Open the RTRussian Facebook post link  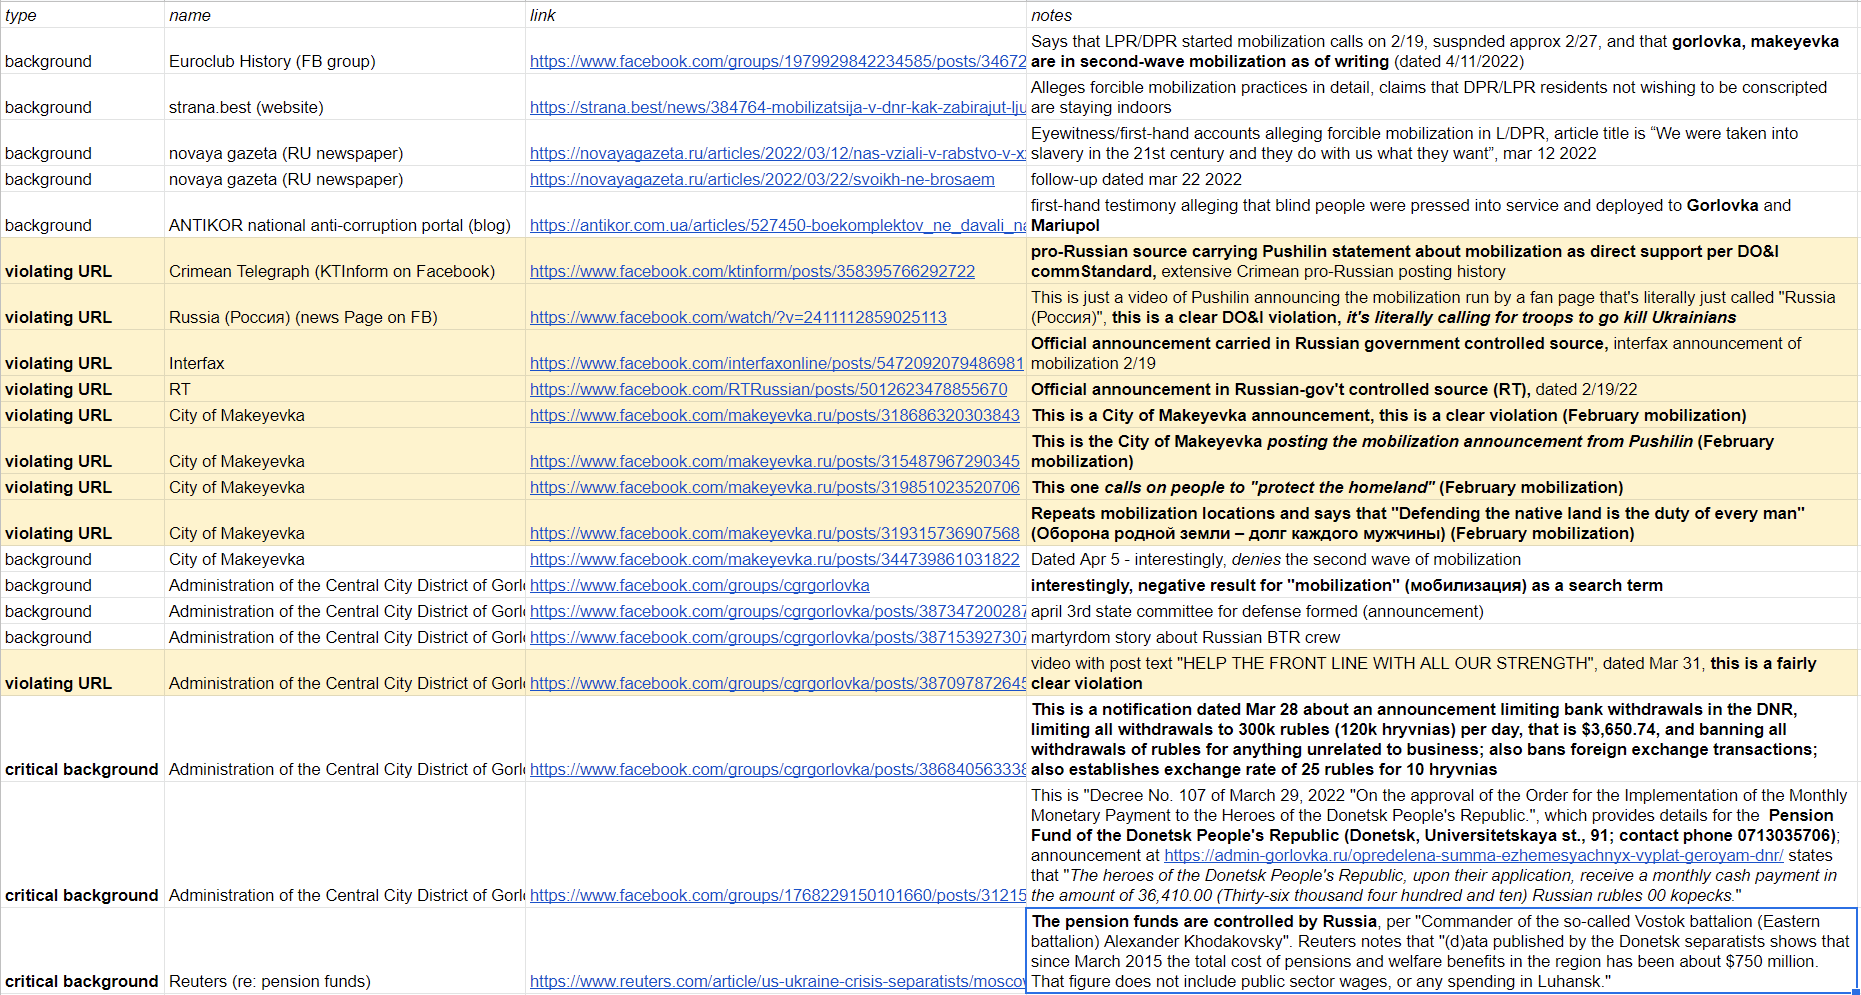pos(768,389)
